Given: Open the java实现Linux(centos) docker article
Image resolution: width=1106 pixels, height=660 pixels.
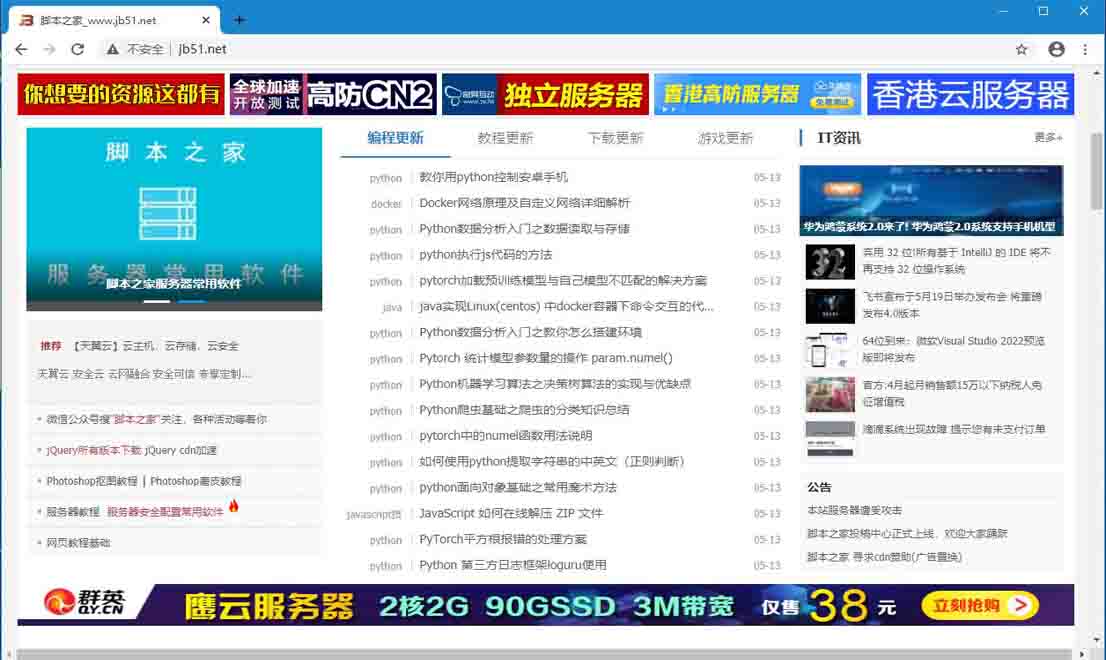Looking at the screenshot, I should [566, 307].
